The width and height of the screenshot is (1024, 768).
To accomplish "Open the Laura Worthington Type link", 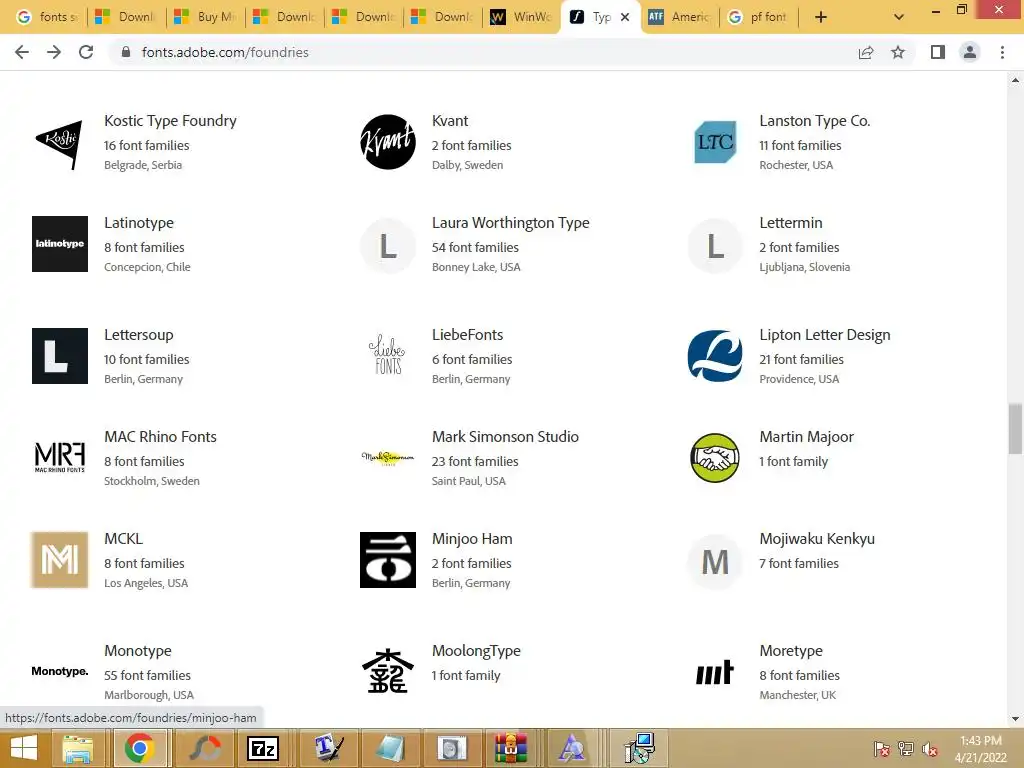I will click(510, 223).
